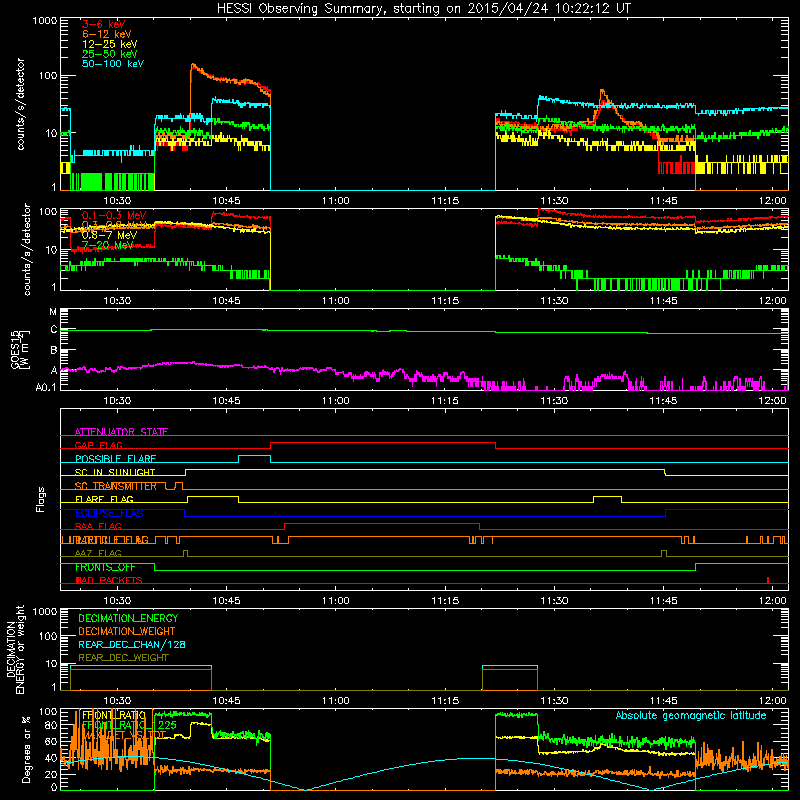Click the GOES15 axis label

(x=16, y=349)
